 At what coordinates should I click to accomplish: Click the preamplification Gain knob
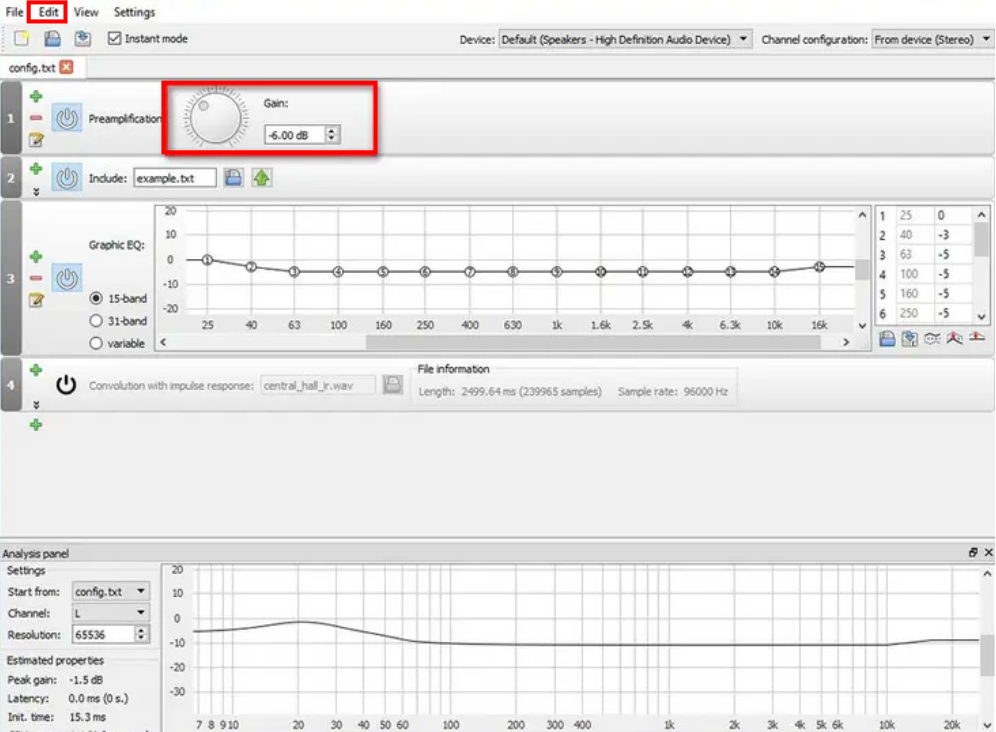(215, 118)
